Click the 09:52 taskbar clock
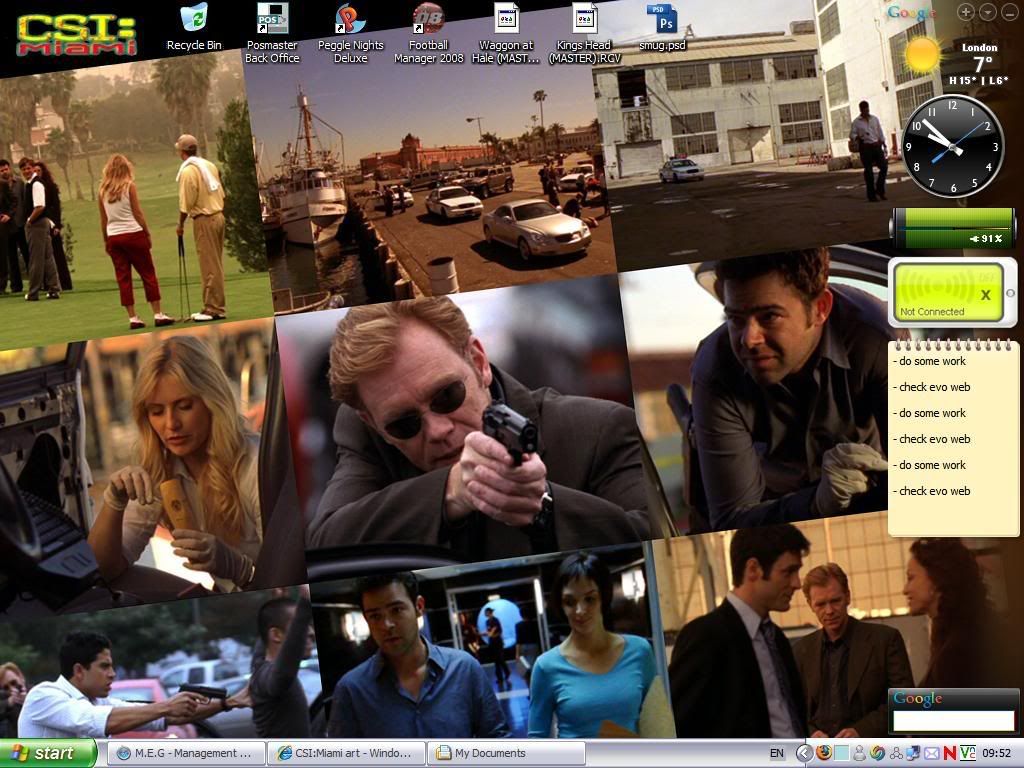The image size is (1024, 768). (x=997, y=753)
